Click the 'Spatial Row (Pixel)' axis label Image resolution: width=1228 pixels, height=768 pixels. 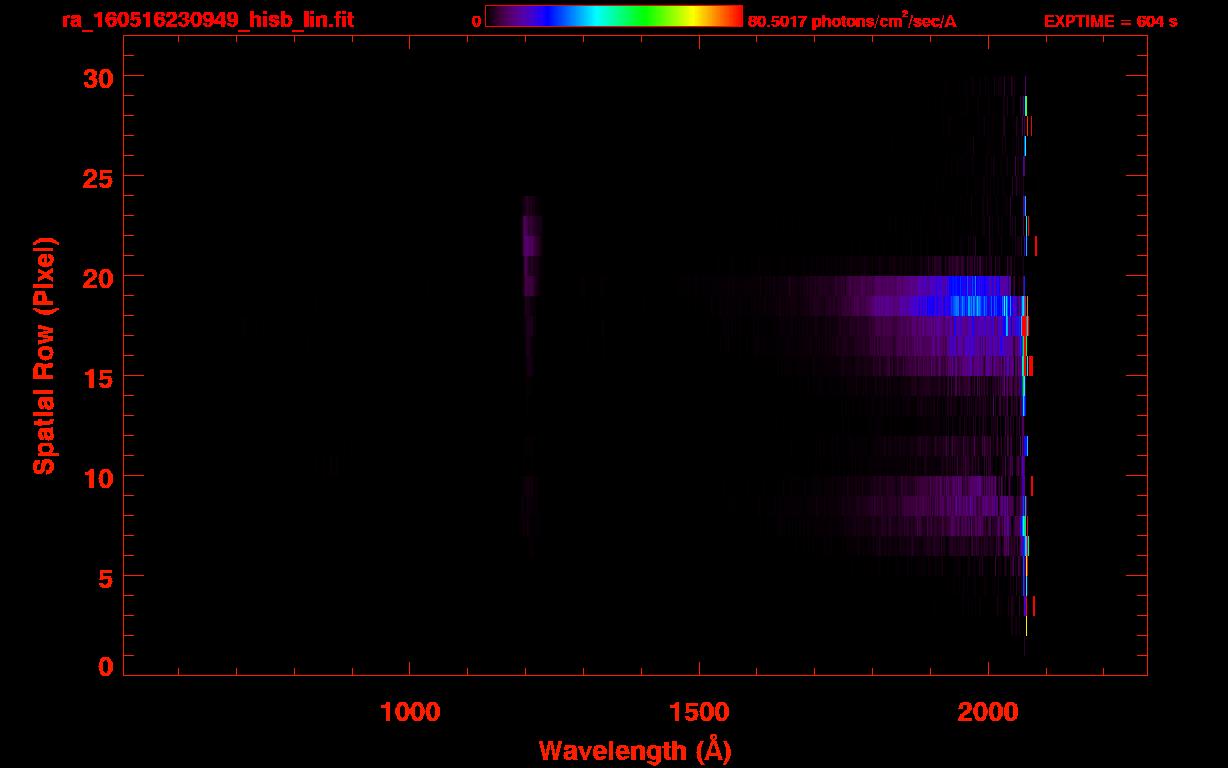click(45, 355)
